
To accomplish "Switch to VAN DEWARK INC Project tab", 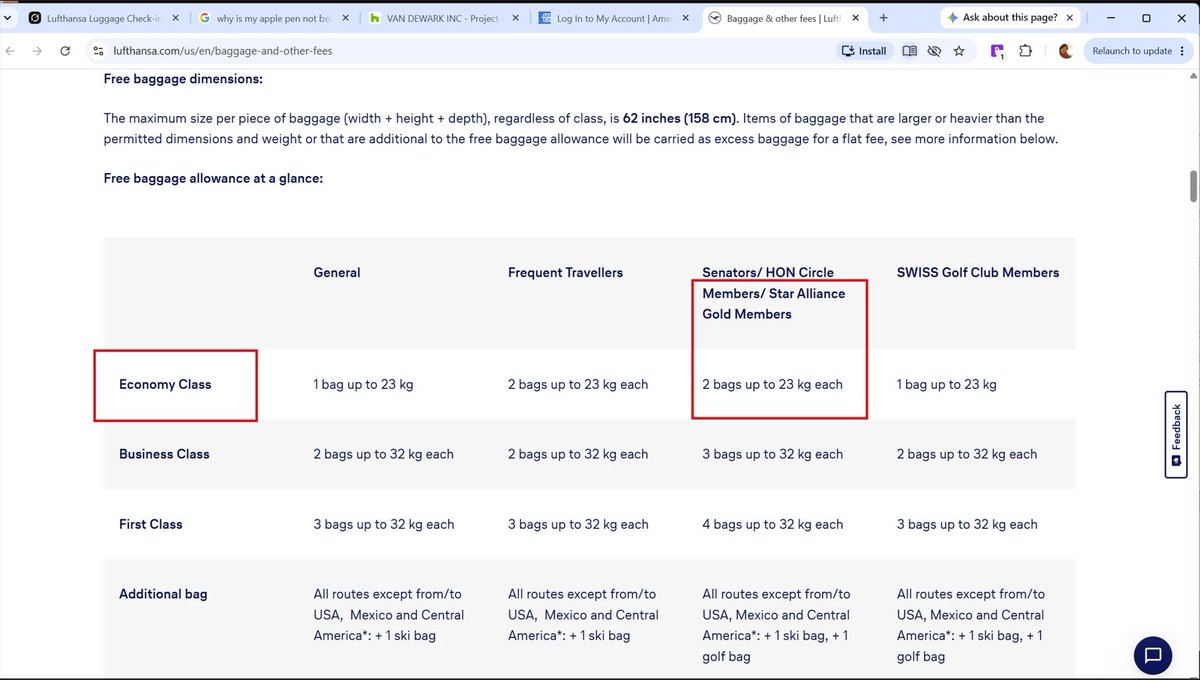I will [x=444, y=18].
